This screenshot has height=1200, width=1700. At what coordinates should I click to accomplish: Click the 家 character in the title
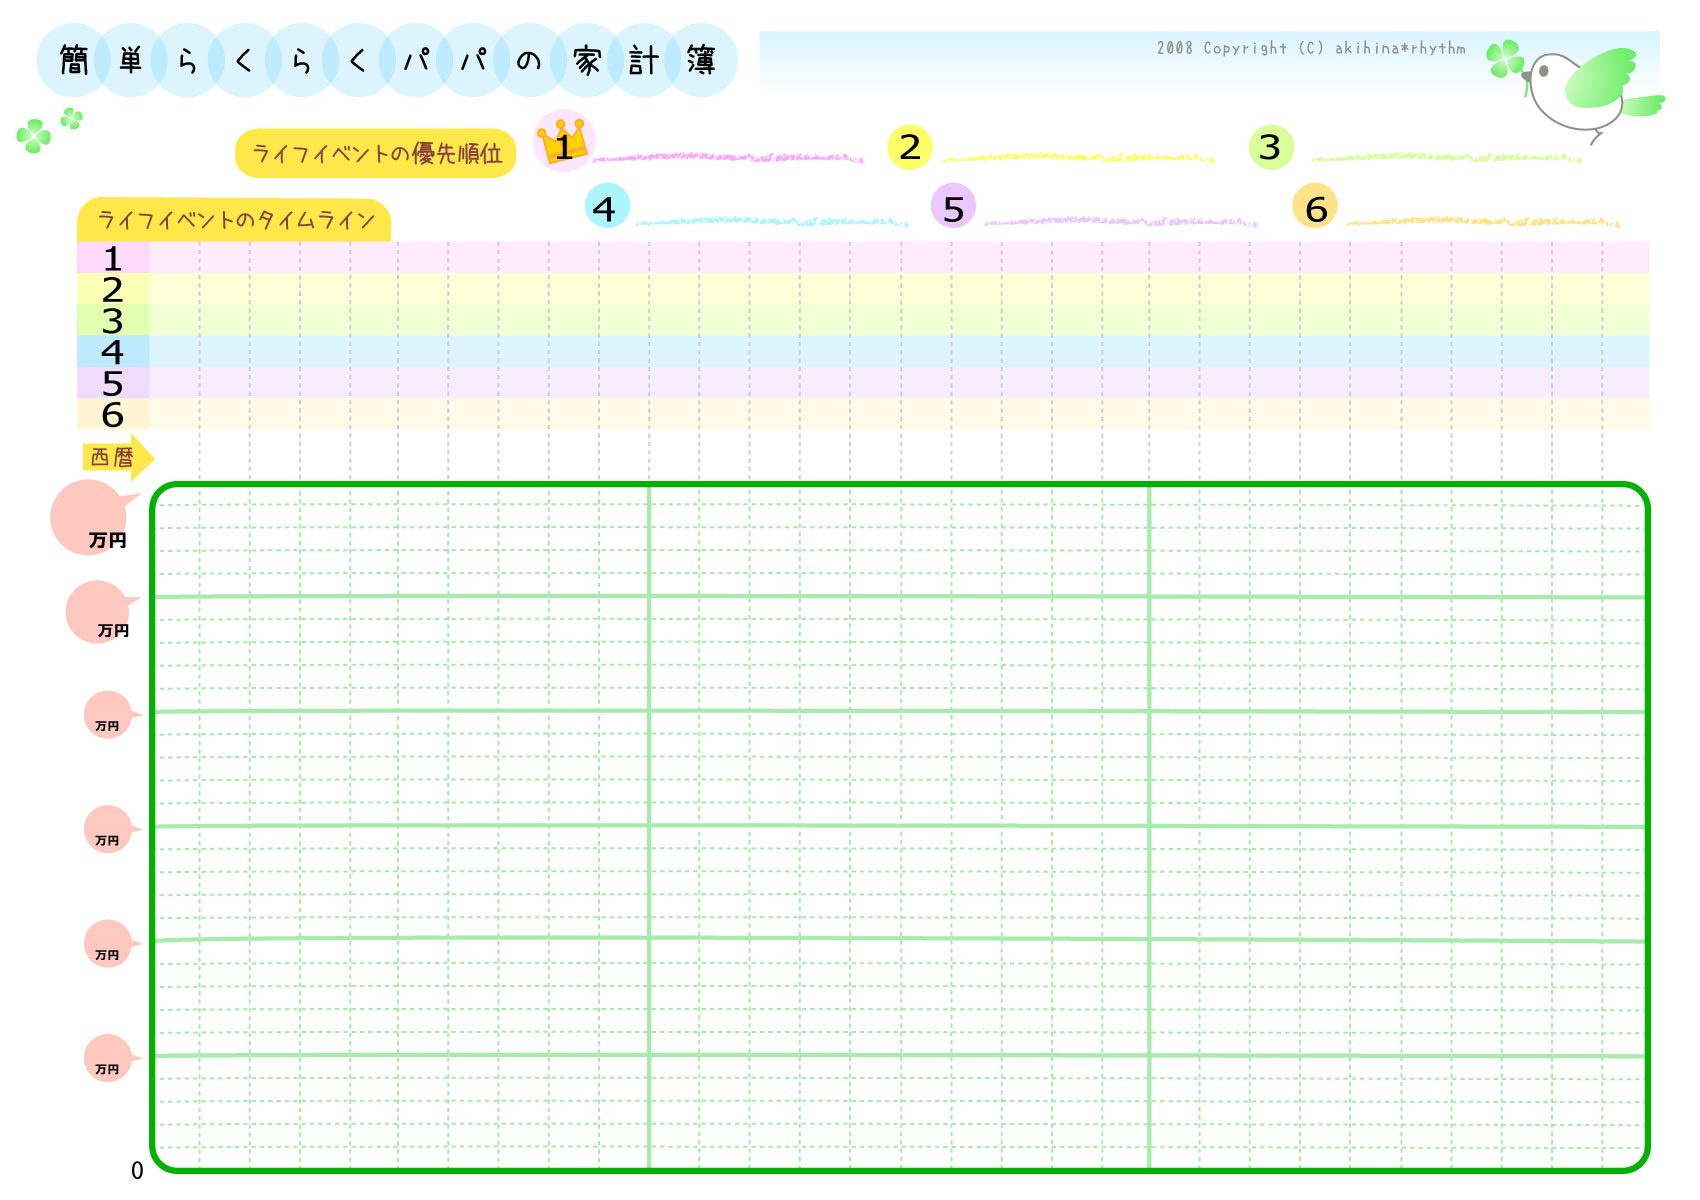[x=587, y=61]
